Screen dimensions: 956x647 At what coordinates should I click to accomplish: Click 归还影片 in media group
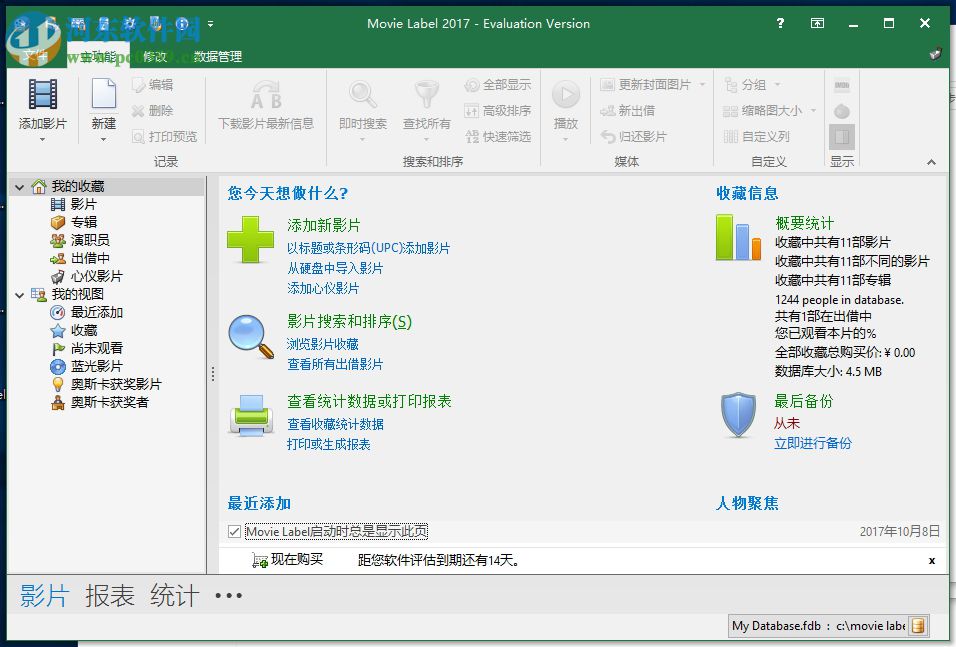click(633, 137)
